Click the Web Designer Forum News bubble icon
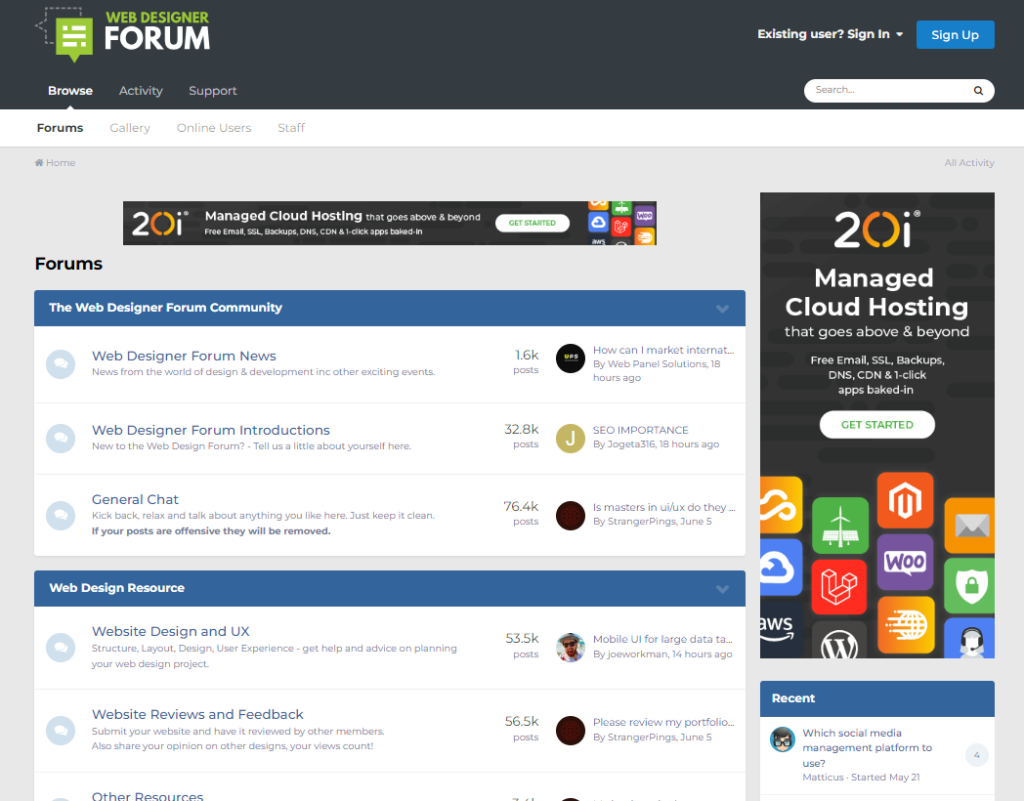The image size is (1024, 801). pyautogui.click(x=61, y=365)
